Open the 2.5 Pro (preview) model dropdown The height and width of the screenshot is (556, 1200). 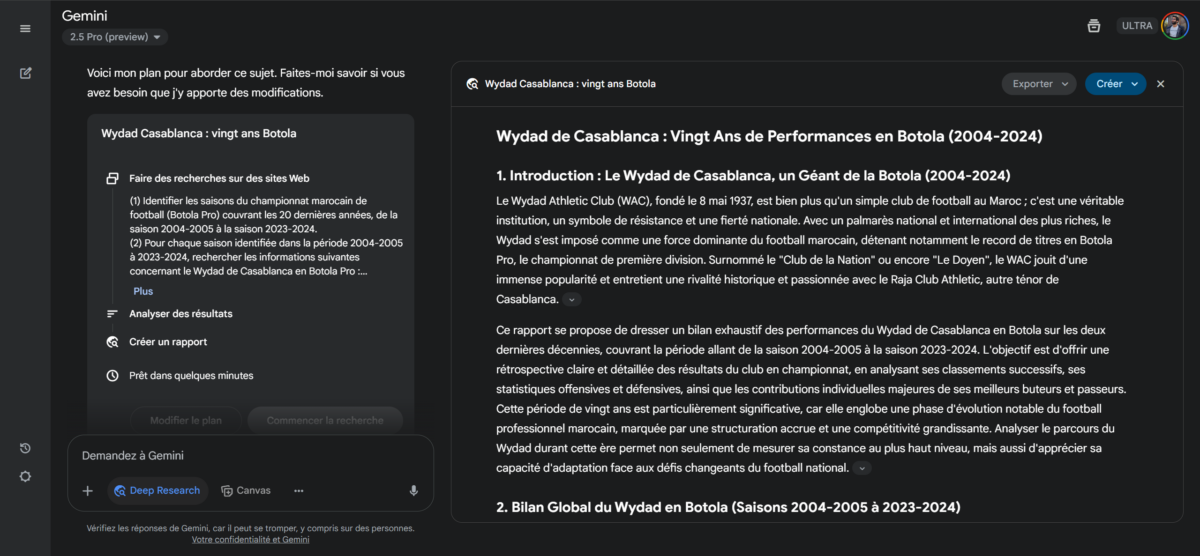tap(115, 37)
